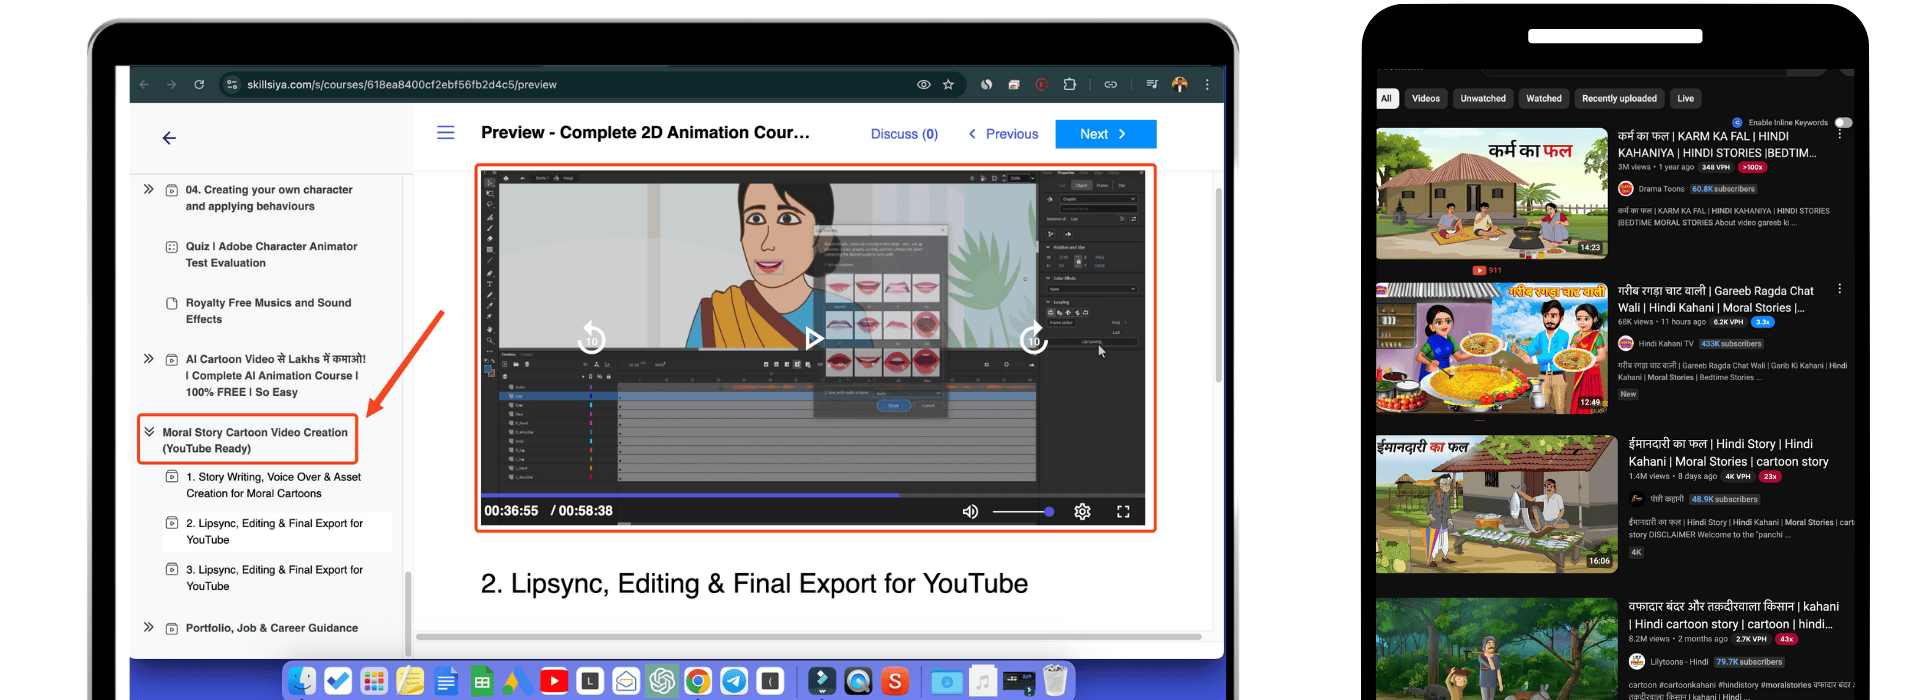Rewind the video 10 seconds
1920x700 pixels.
pos(591,339)
